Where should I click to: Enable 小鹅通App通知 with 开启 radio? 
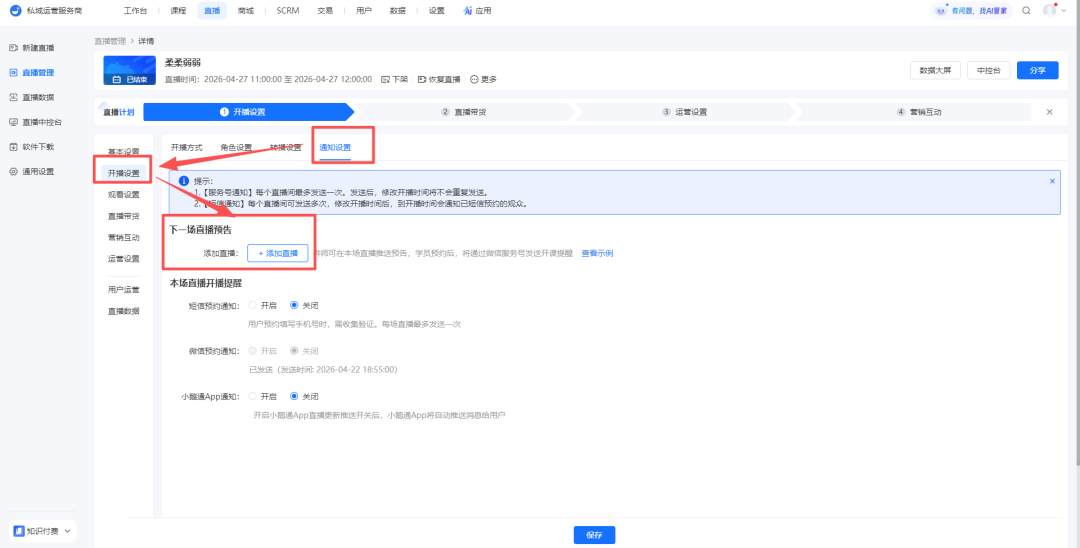pyautogui.click(x=253, y=397)
